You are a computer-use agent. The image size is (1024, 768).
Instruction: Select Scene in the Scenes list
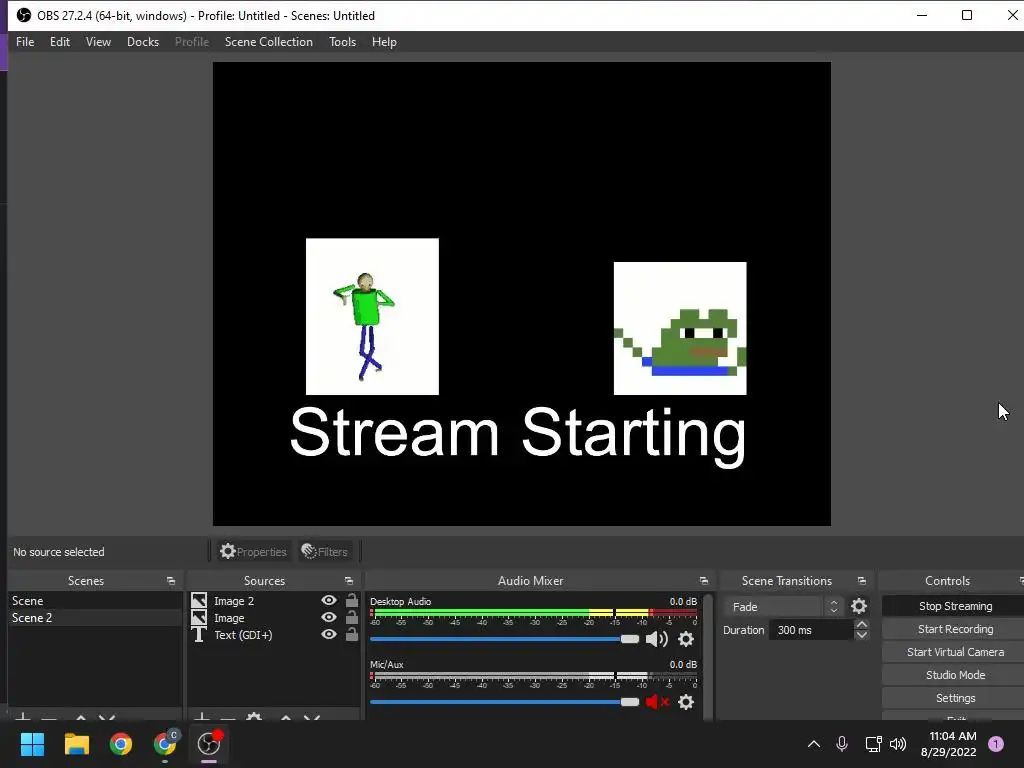95,601
